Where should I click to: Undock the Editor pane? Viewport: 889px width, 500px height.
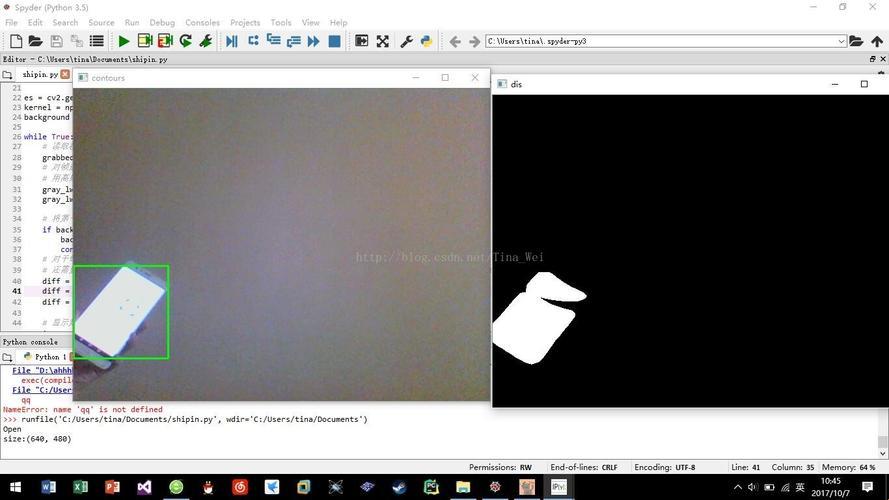pos(873,59)
